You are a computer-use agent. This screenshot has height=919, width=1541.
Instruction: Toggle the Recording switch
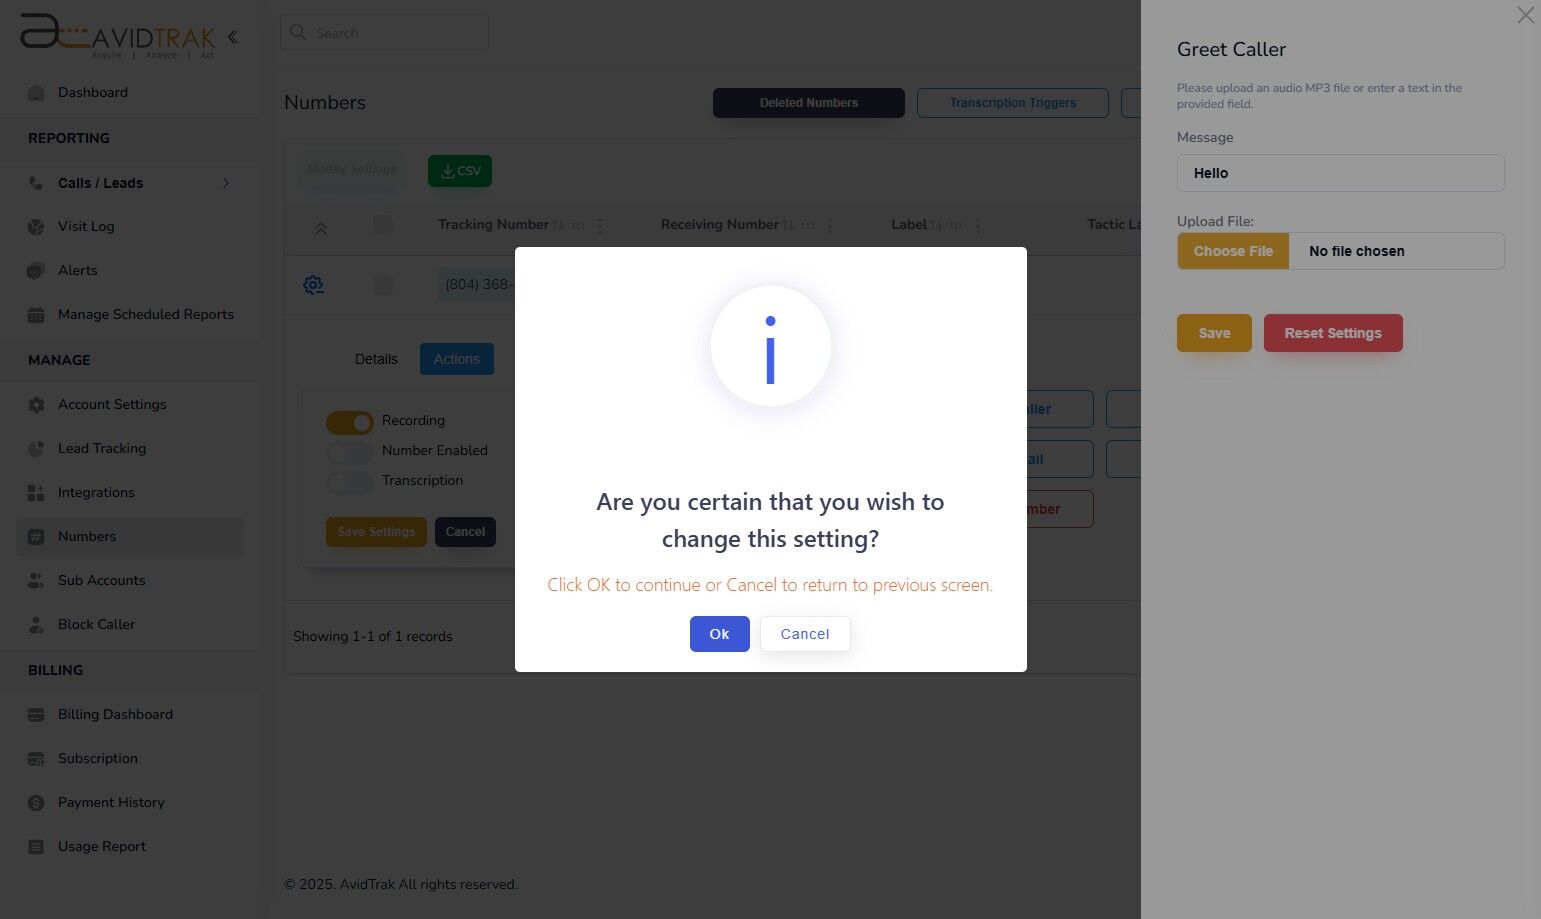pyautogui.click(x=350, y=422)
